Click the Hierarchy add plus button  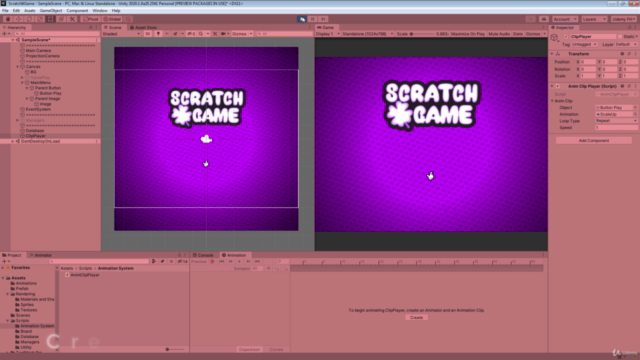pyautogui.click(x=4, y=34)
